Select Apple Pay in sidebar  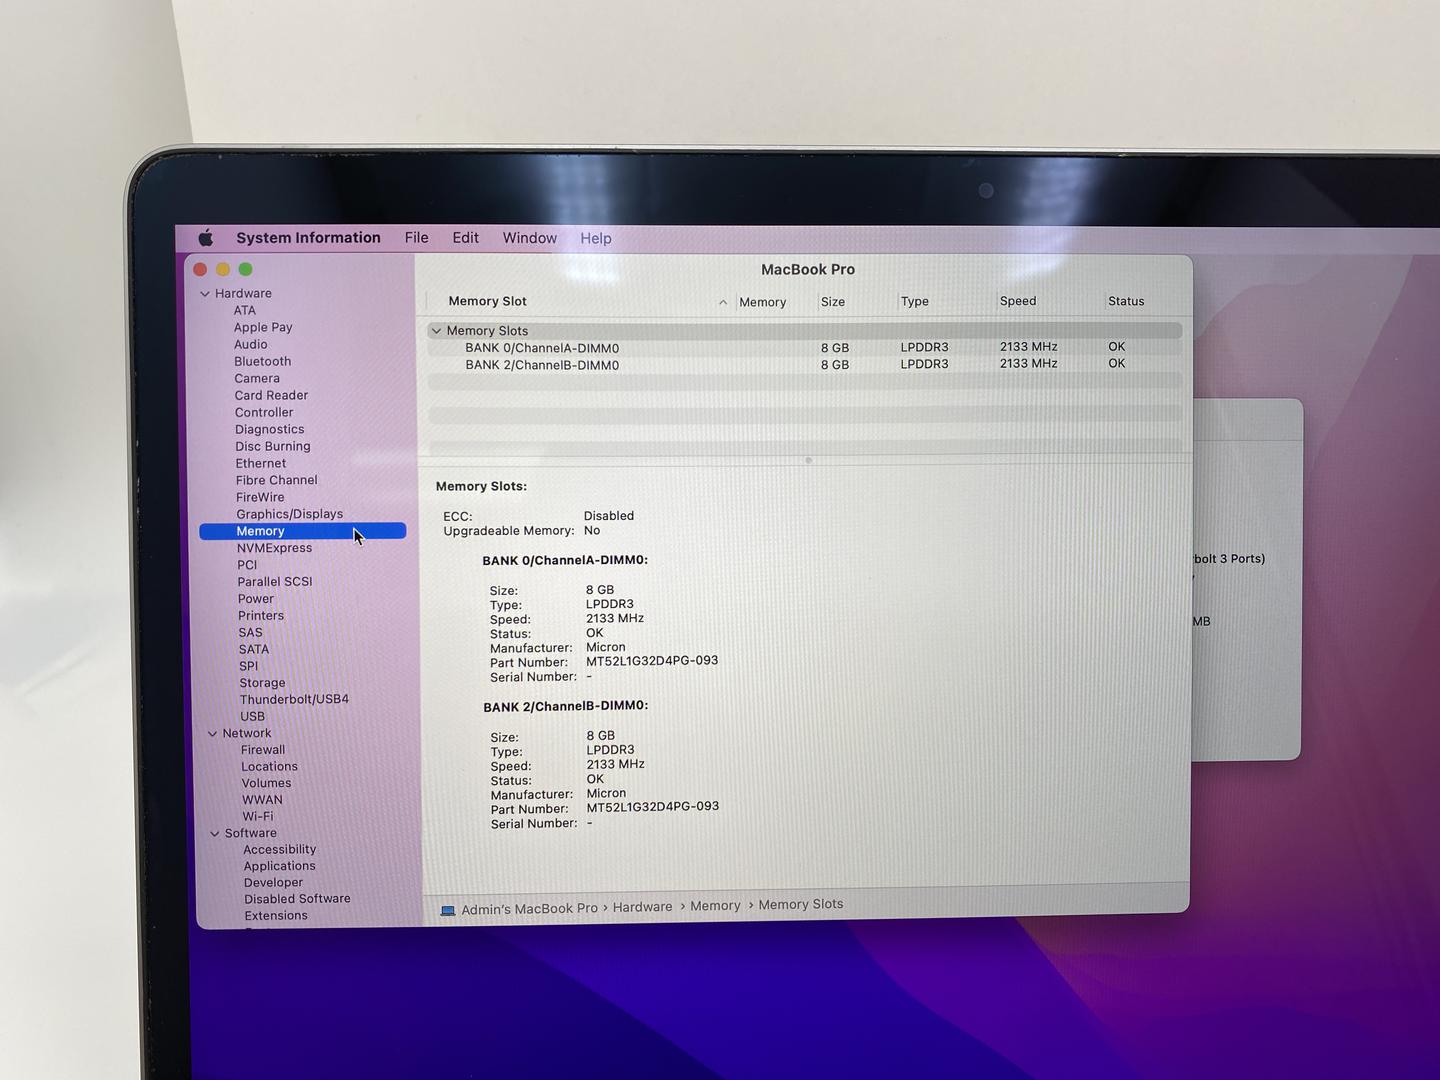(263, 328)
